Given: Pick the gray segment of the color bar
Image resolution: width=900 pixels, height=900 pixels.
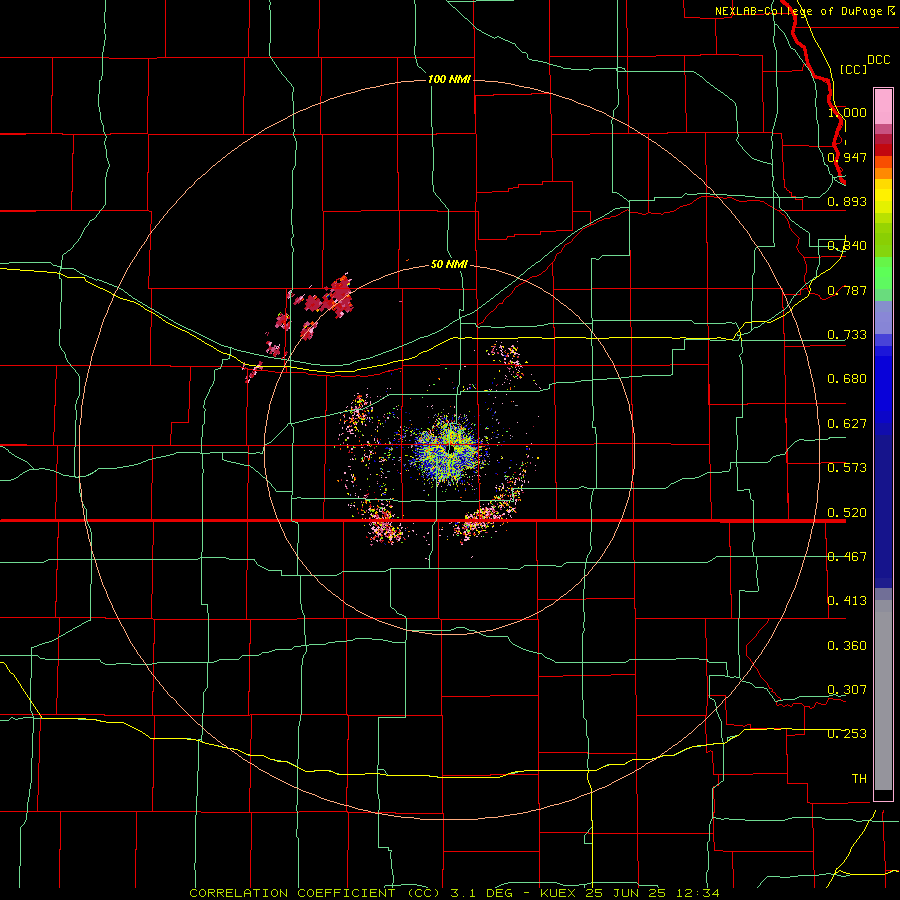Looking at the screenshot, I should pyautogui.click(x=883, y=695).
